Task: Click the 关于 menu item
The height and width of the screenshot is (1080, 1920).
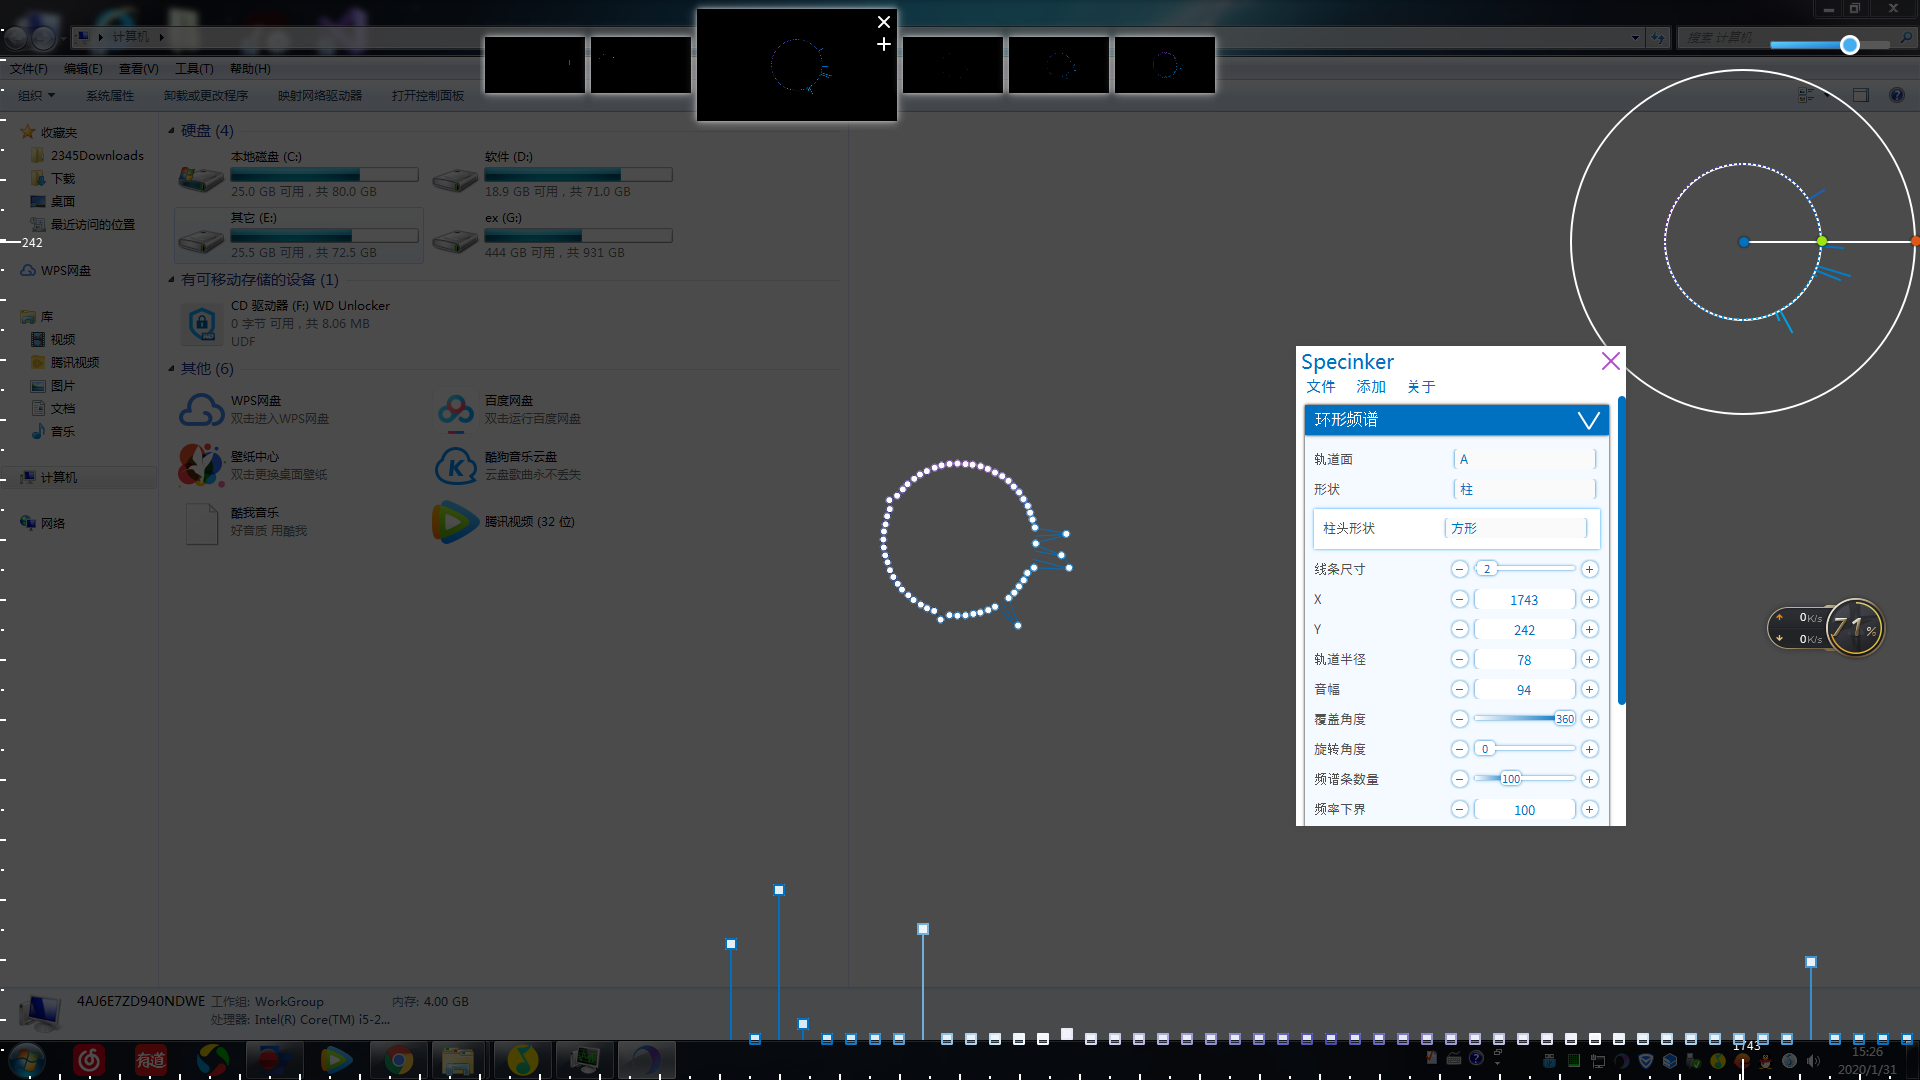Action: (1420, 387)
